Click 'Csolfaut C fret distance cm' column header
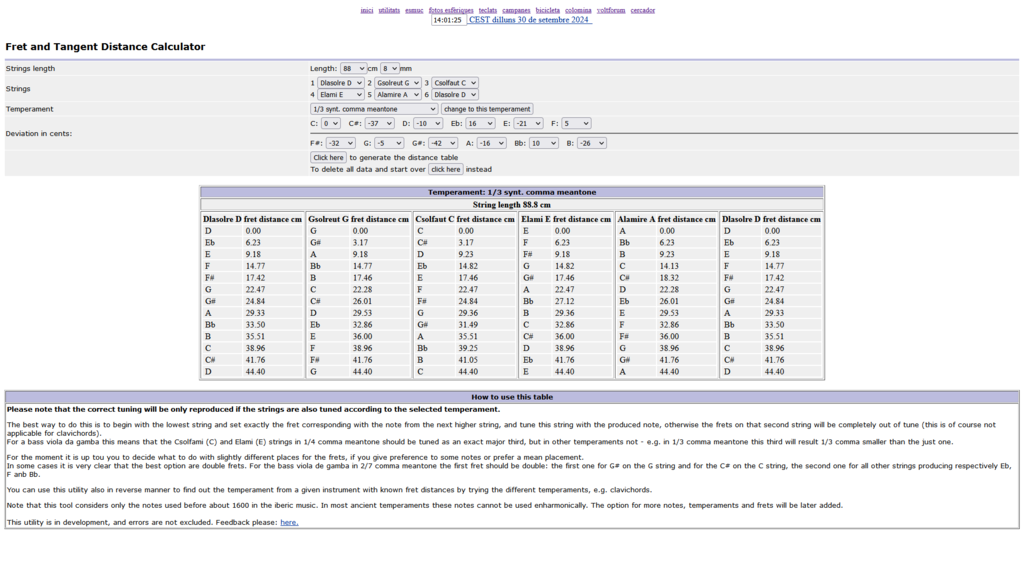Screen dimensions: 1024x576 coord(466,219)
